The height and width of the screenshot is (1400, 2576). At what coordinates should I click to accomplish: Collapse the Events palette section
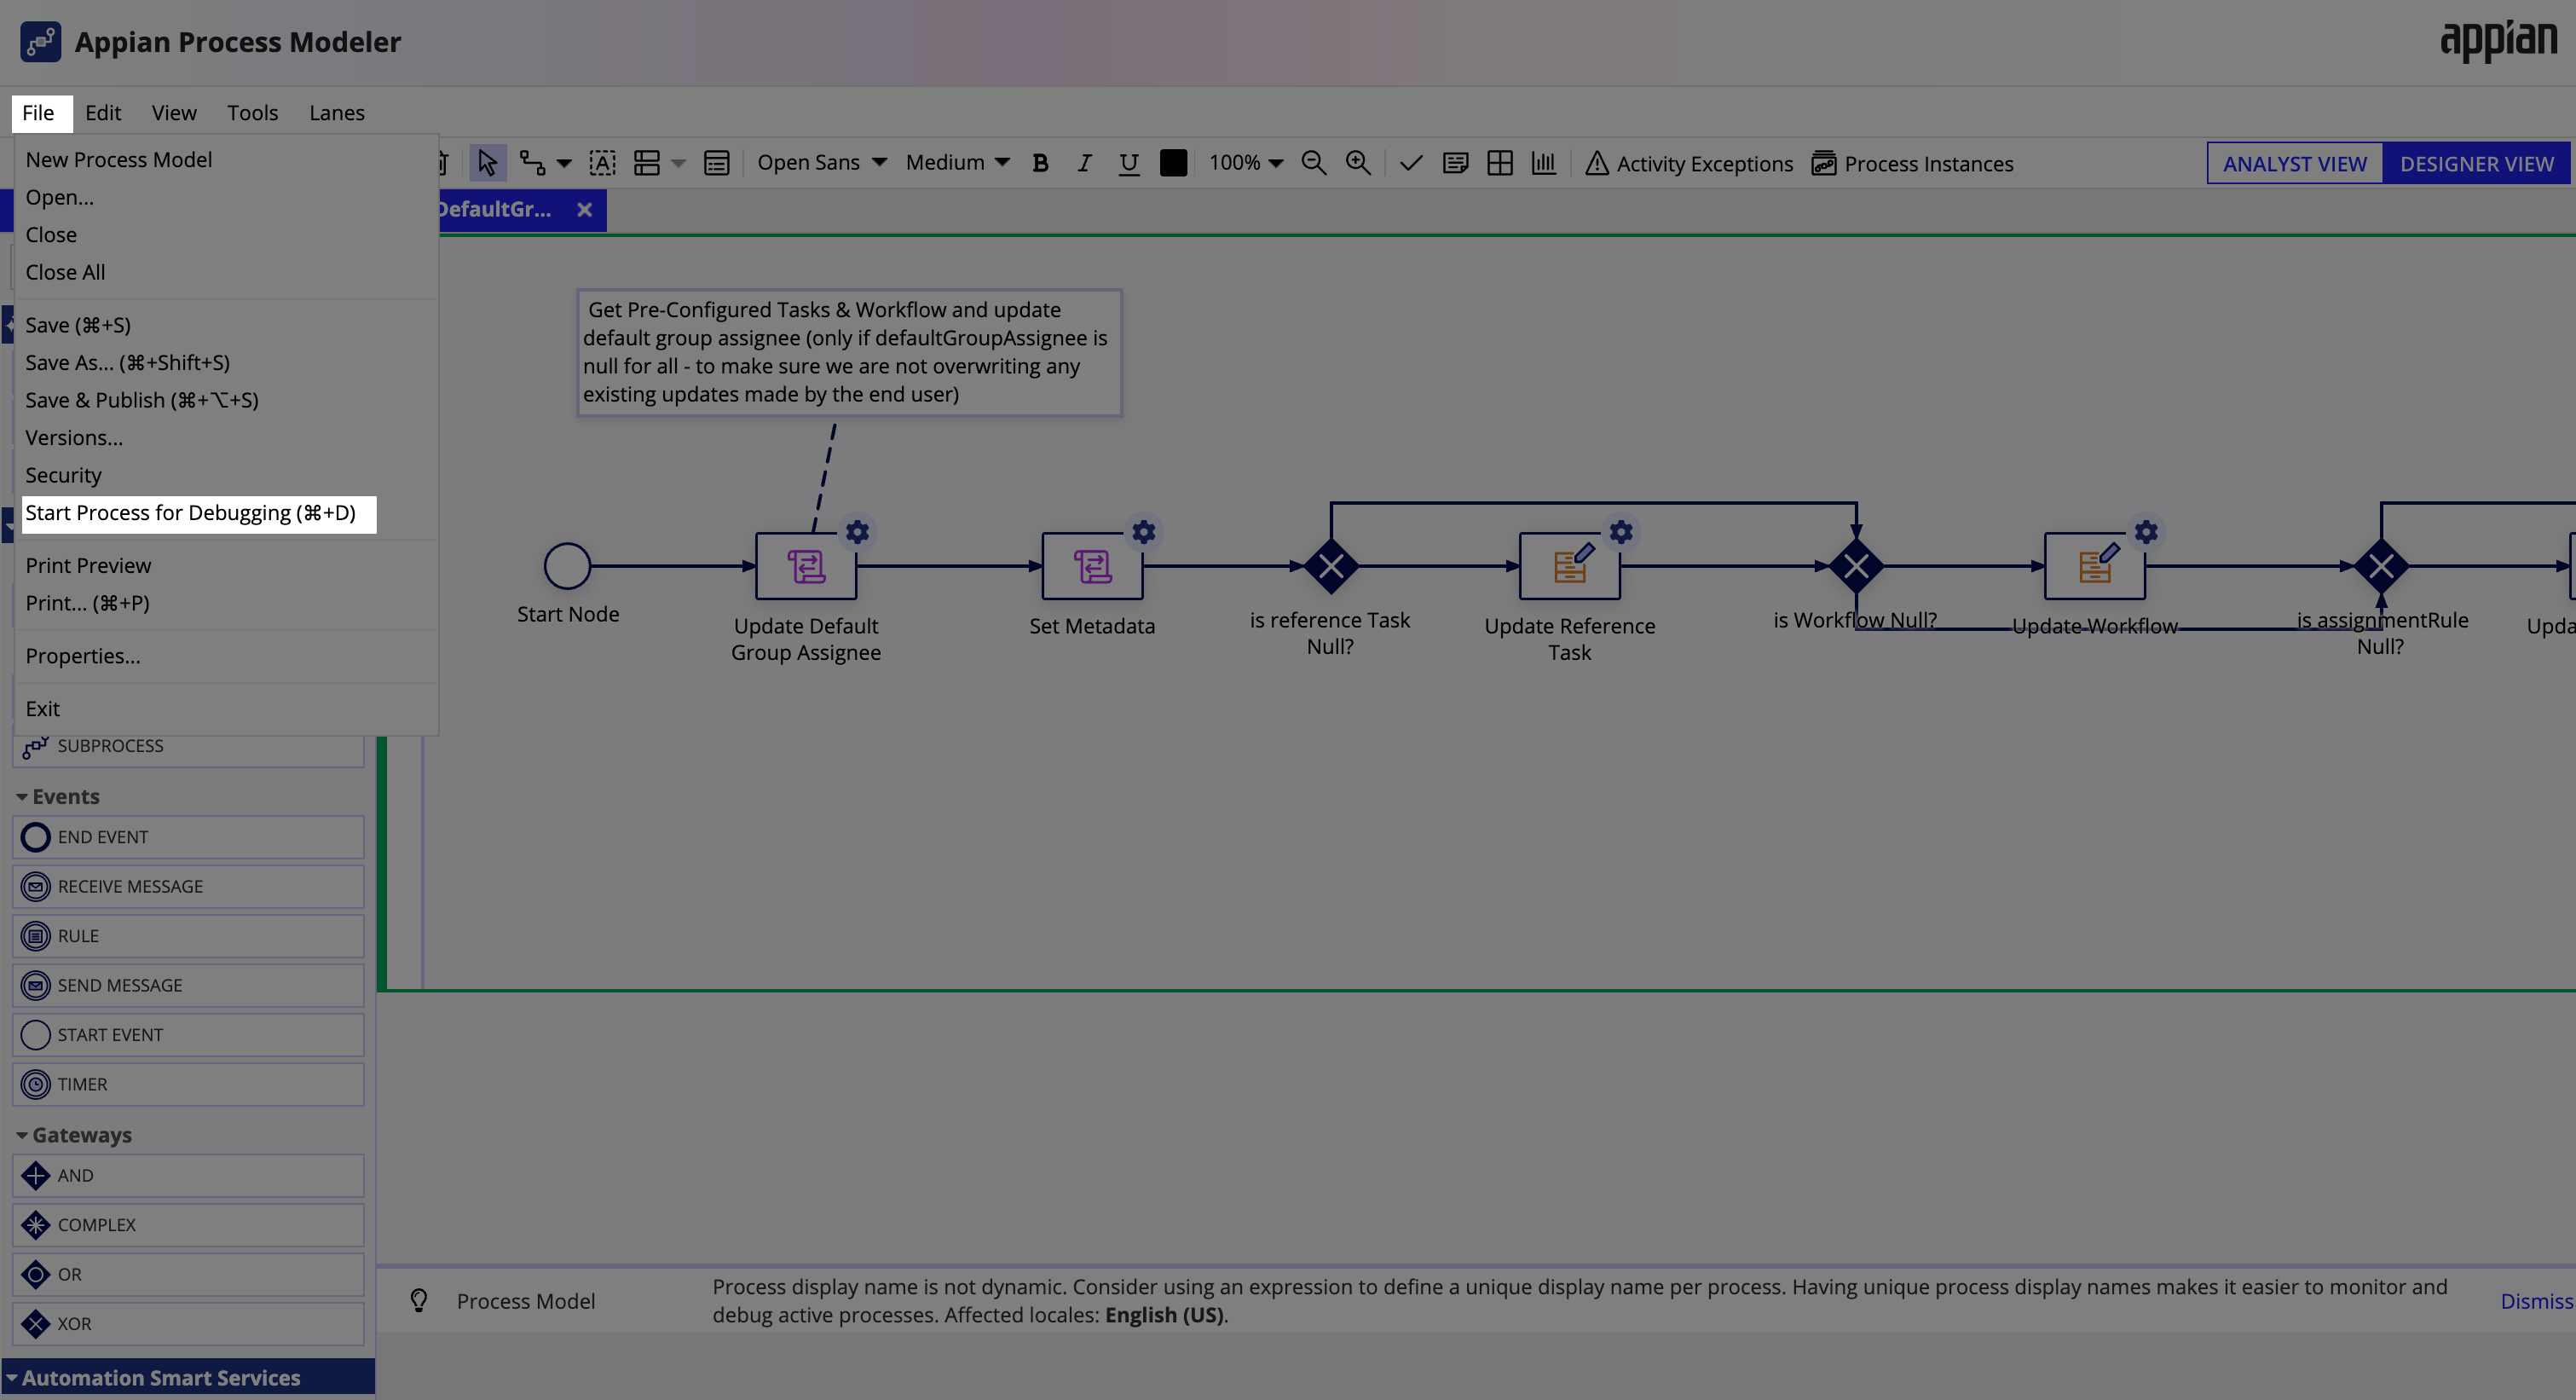coord(22,797)
